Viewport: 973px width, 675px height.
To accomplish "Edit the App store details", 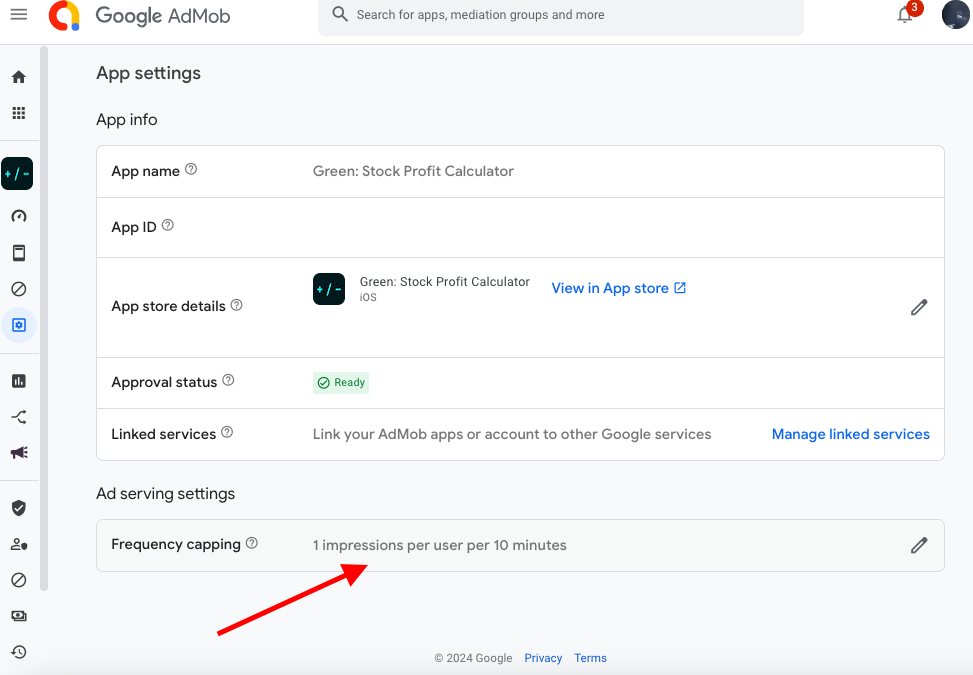I will (918, 307).
